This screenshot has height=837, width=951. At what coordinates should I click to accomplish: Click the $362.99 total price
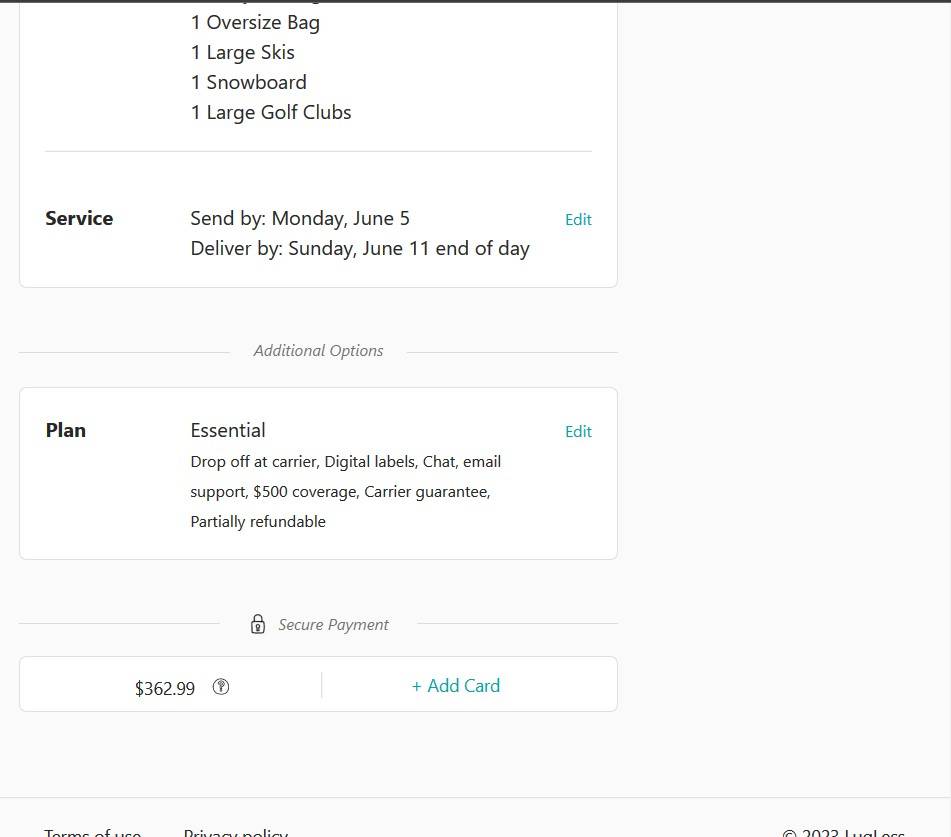click(165, 688)
